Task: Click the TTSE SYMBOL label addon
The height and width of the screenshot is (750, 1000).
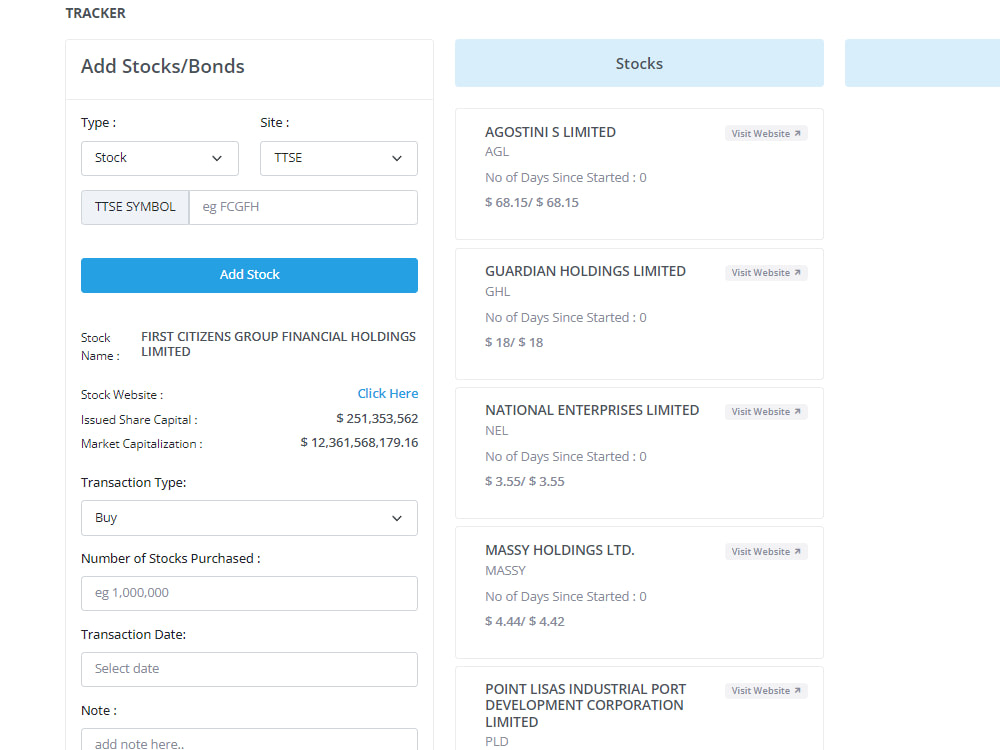Action: 135,207
